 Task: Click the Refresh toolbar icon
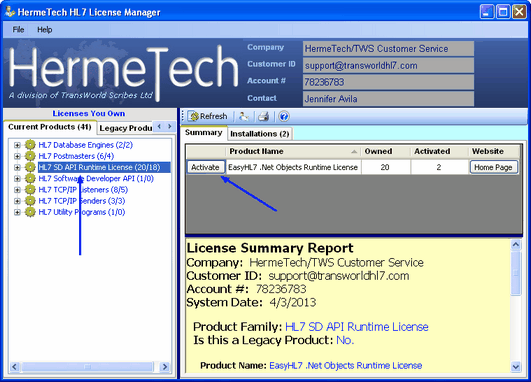pos(208,116)
